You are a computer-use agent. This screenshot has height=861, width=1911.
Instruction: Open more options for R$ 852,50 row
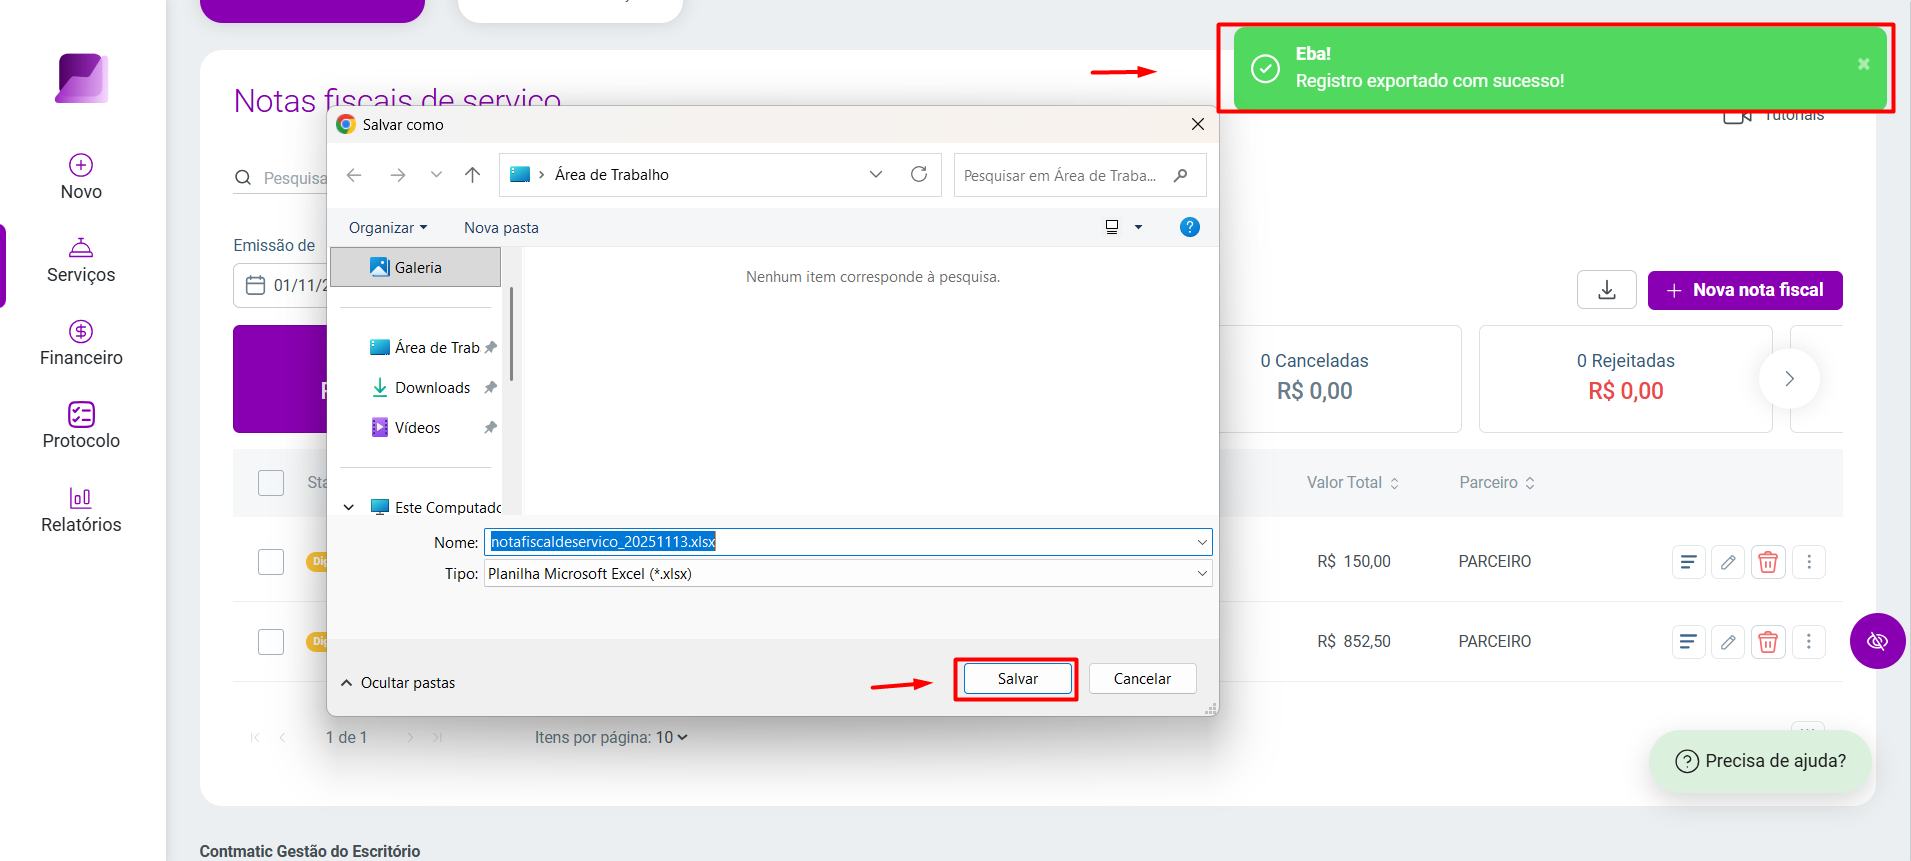(x=1809, y=642)
